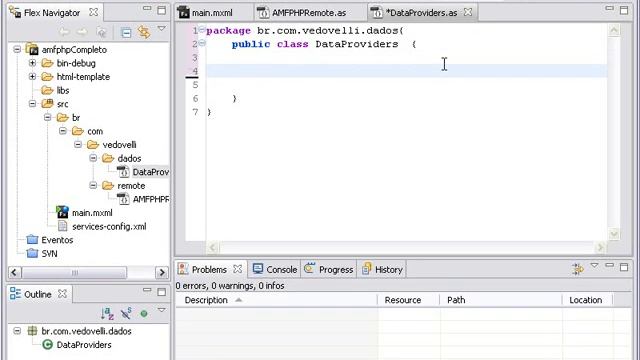Open the Problems view menu arrow
The width and height of the screenshot is (640, 360).
[595, 266]
